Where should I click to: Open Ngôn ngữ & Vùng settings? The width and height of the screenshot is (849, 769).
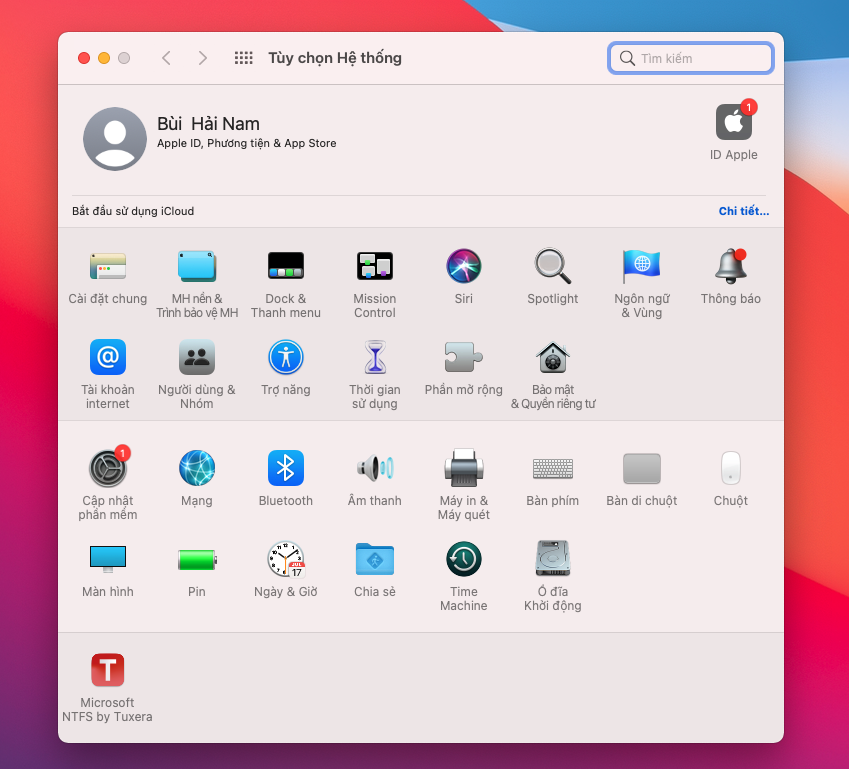click(x=642, y=266)
